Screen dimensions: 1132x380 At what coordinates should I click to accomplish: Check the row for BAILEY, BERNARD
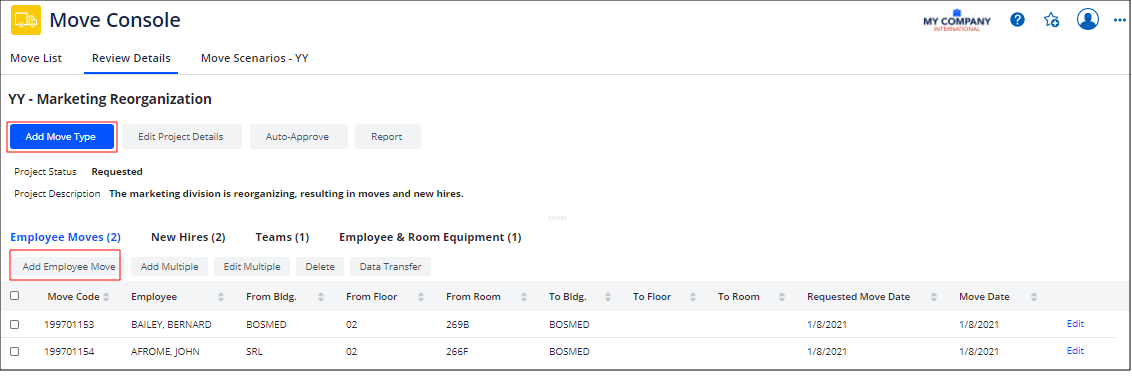14,325
